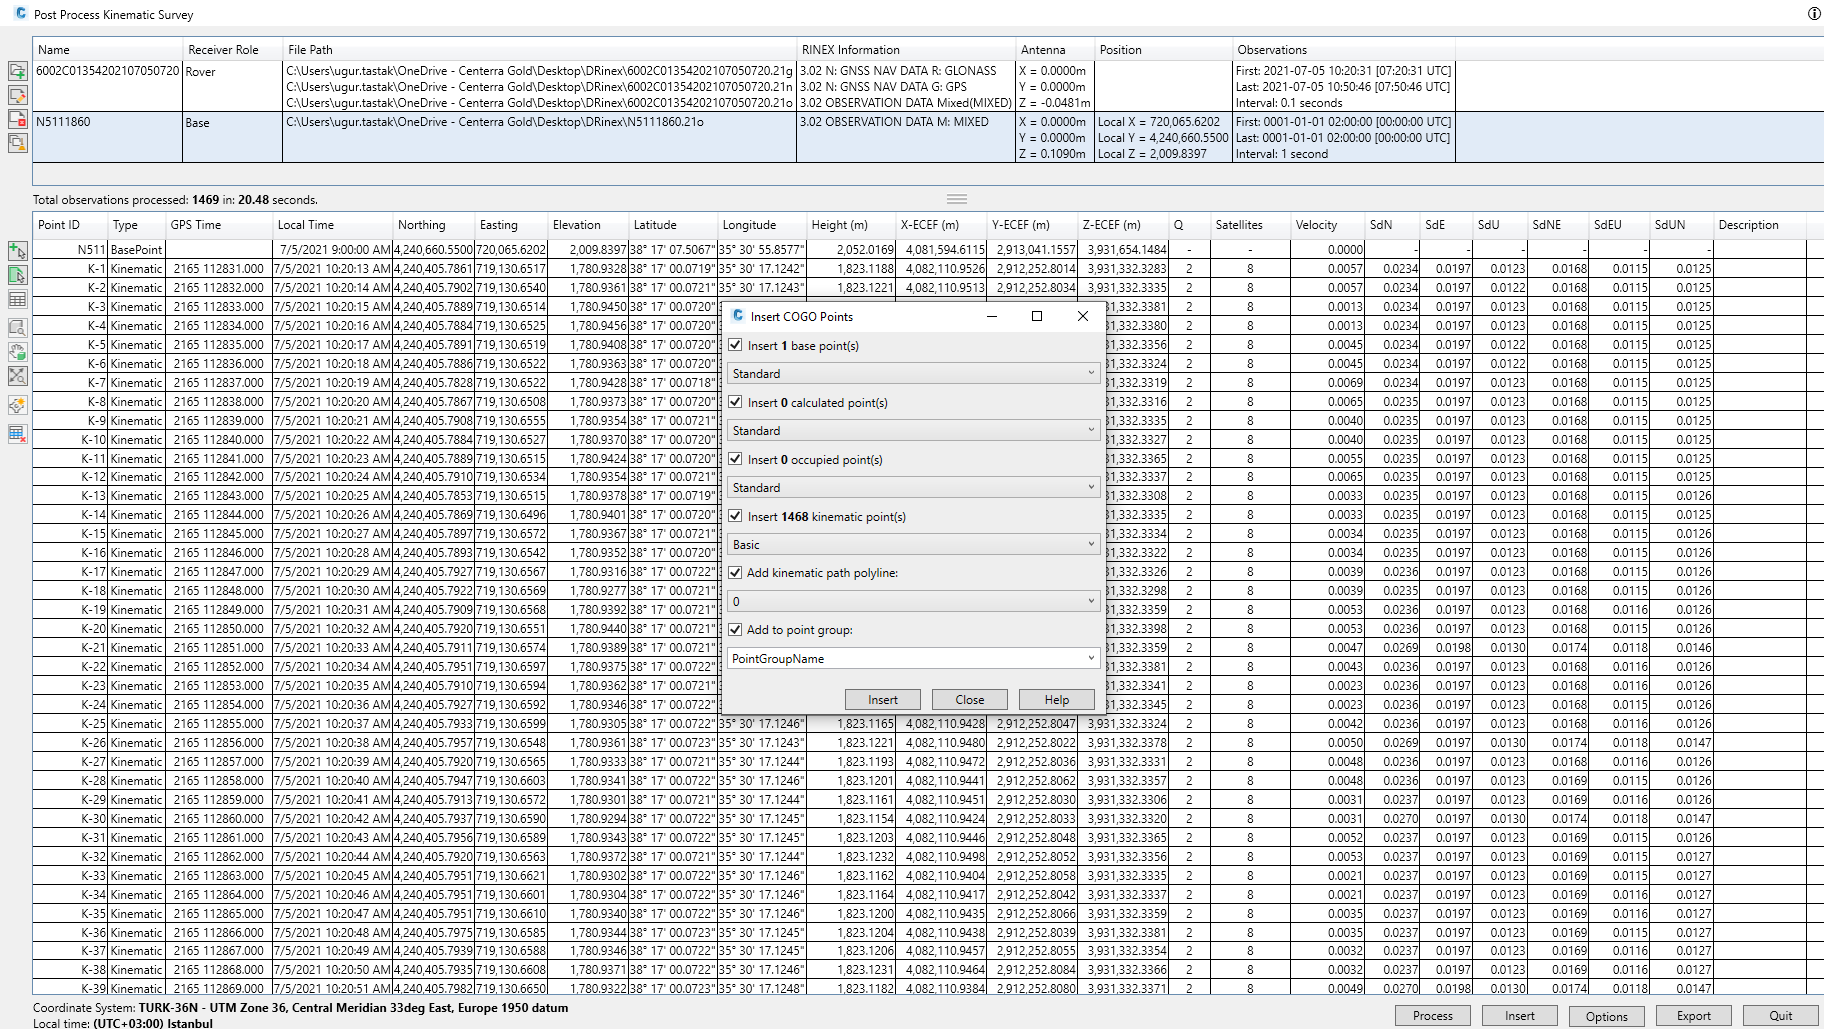1824x1029 pixels.
Task: Toggle Insert 1468 kinematic point(s) checkbox
Action: (736, 516)
